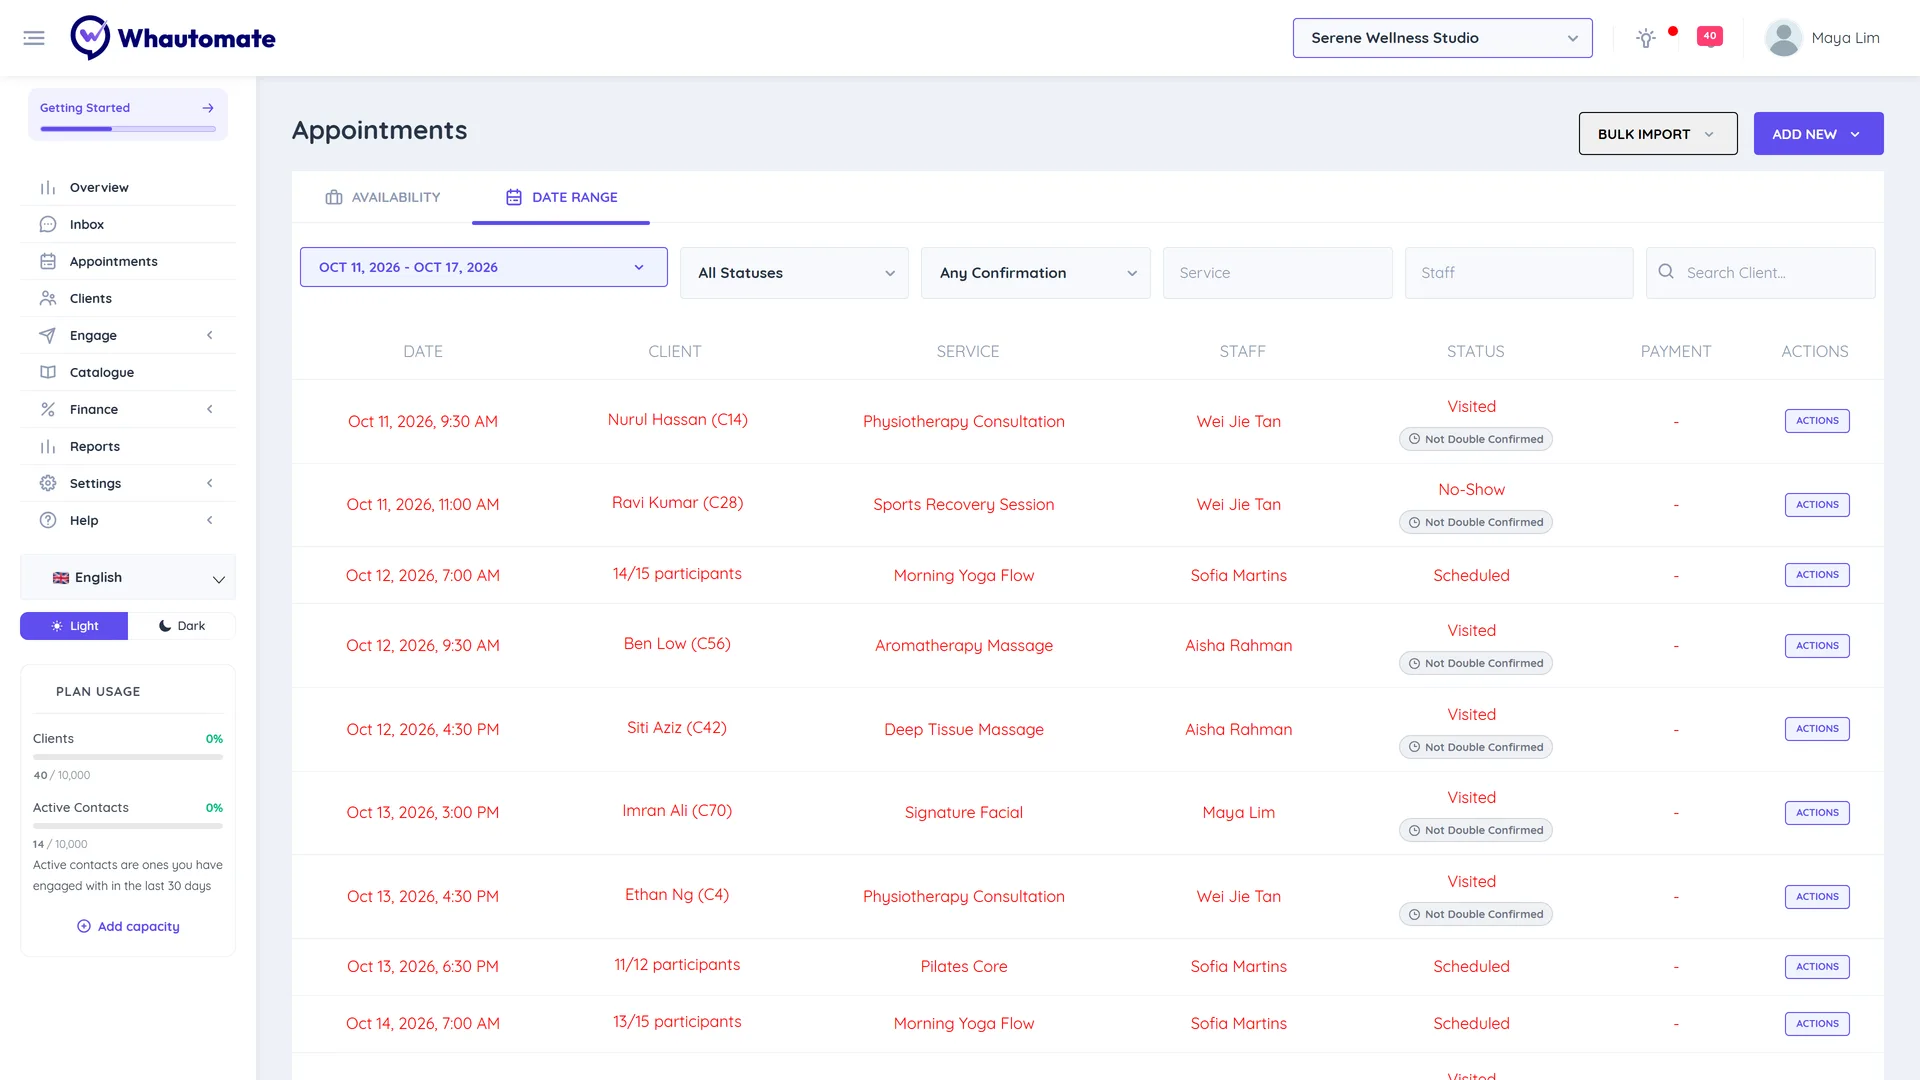Expand the Engage submenu chevron
This screenshot has height=1080, width=1920.
click(210, 335)
